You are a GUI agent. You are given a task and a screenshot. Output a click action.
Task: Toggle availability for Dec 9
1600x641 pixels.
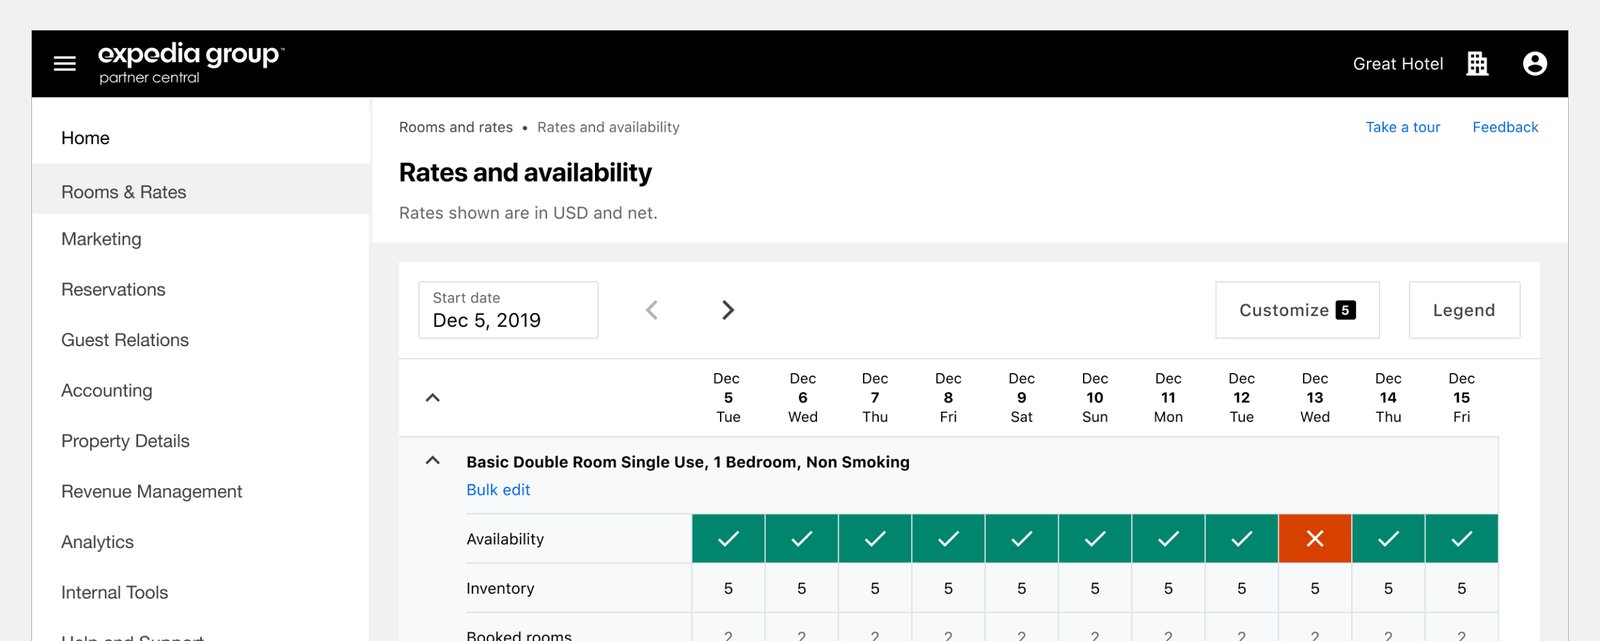1022,539
